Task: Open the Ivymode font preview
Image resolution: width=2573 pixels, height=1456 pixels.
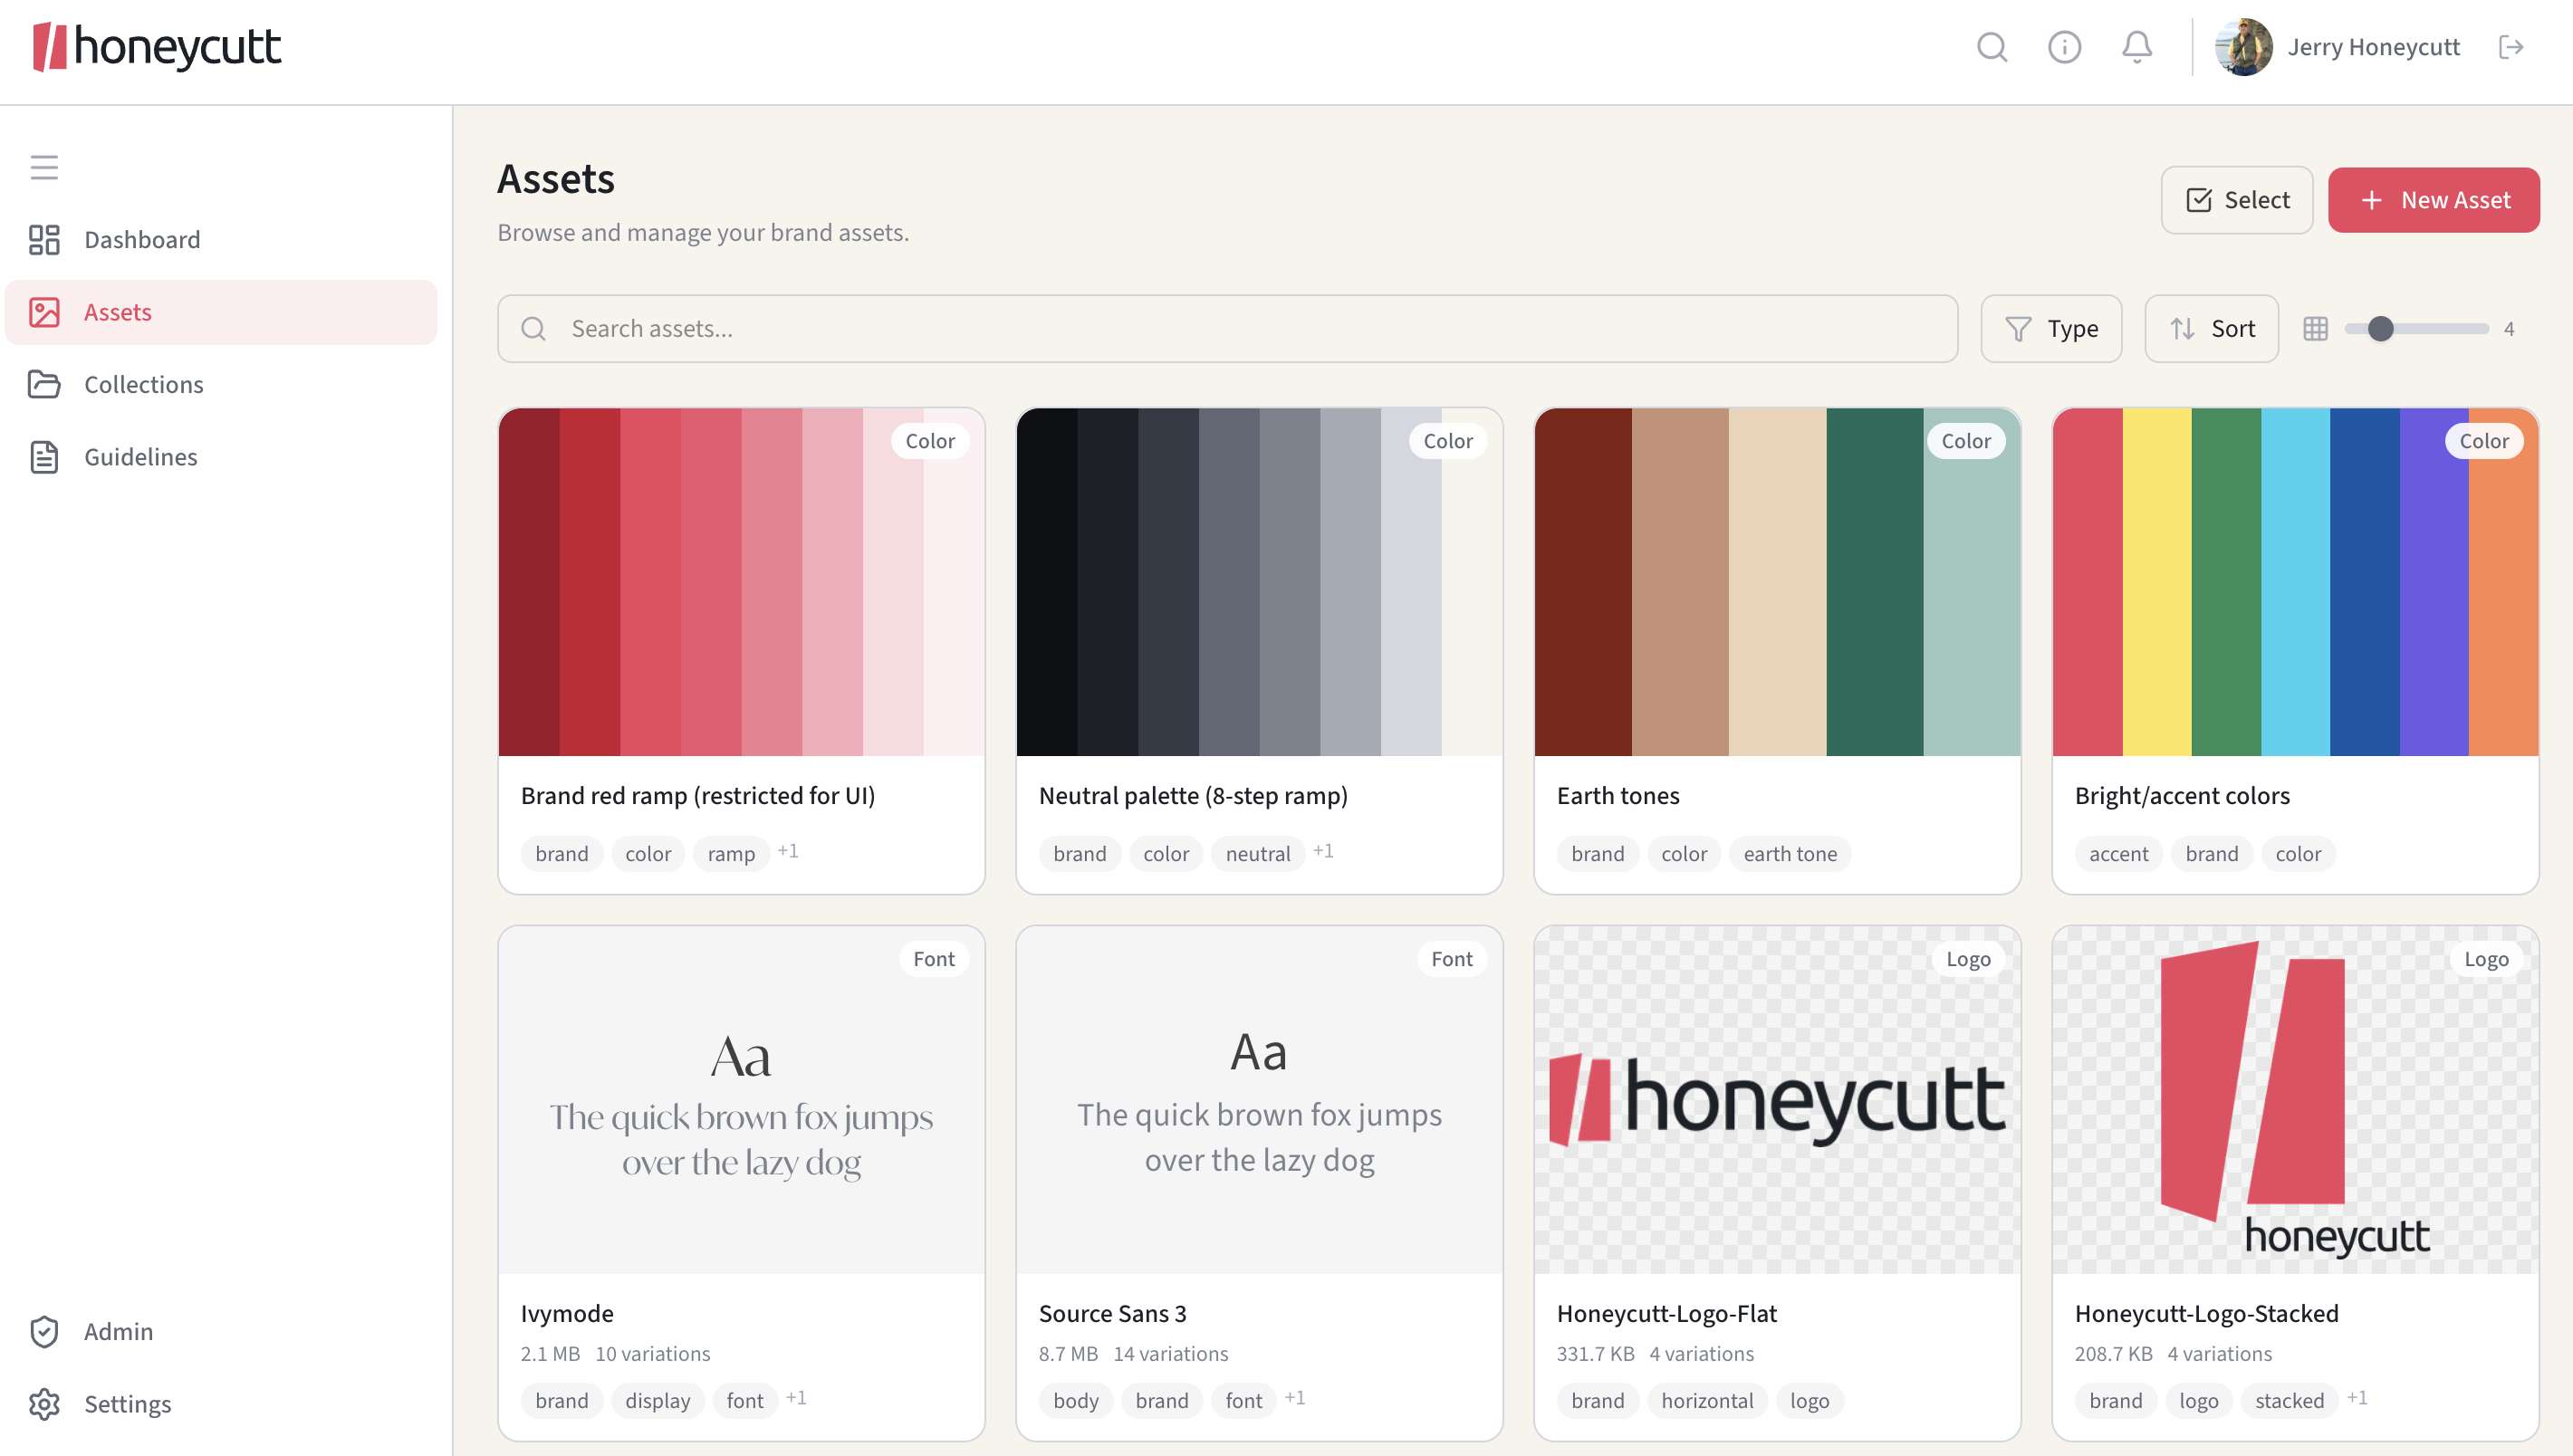Action: (x=741, y=1100)
